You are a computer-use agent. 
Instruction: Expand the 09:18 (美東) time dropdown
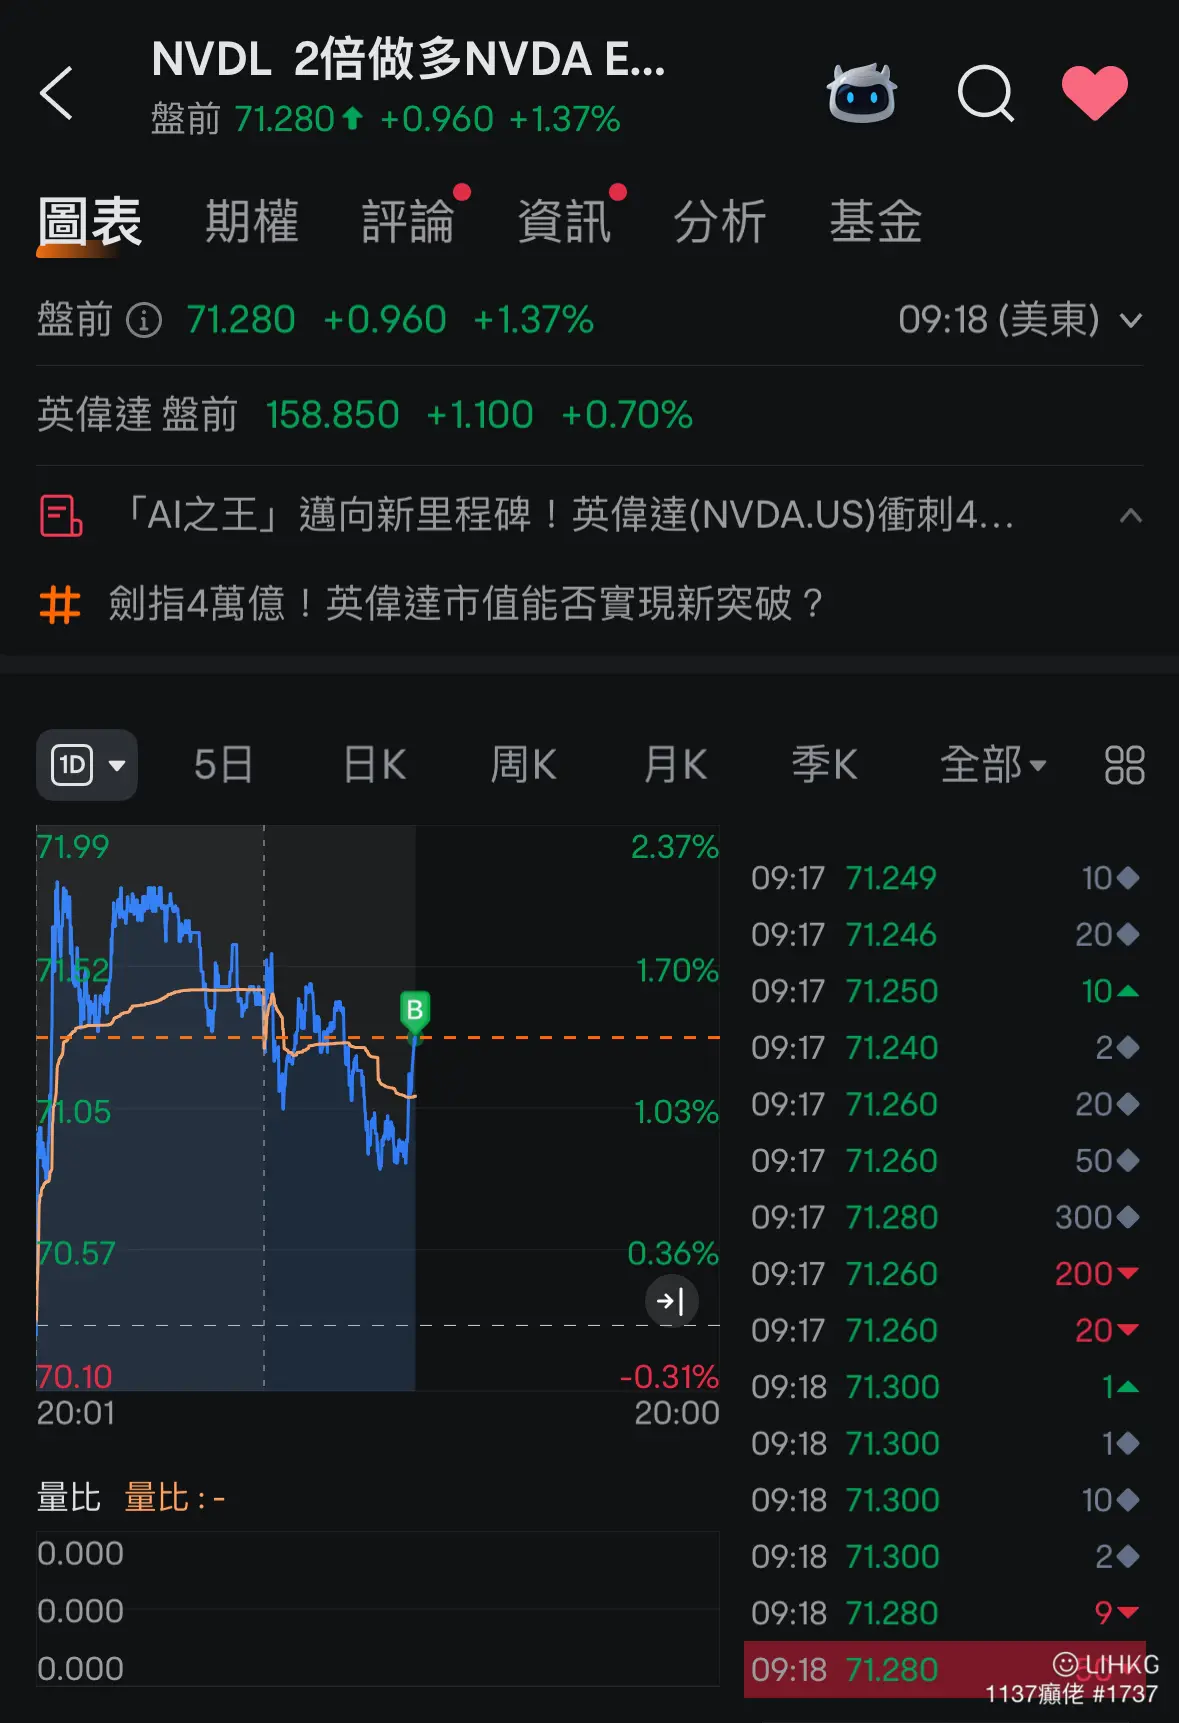click(x=1020, y=320)
